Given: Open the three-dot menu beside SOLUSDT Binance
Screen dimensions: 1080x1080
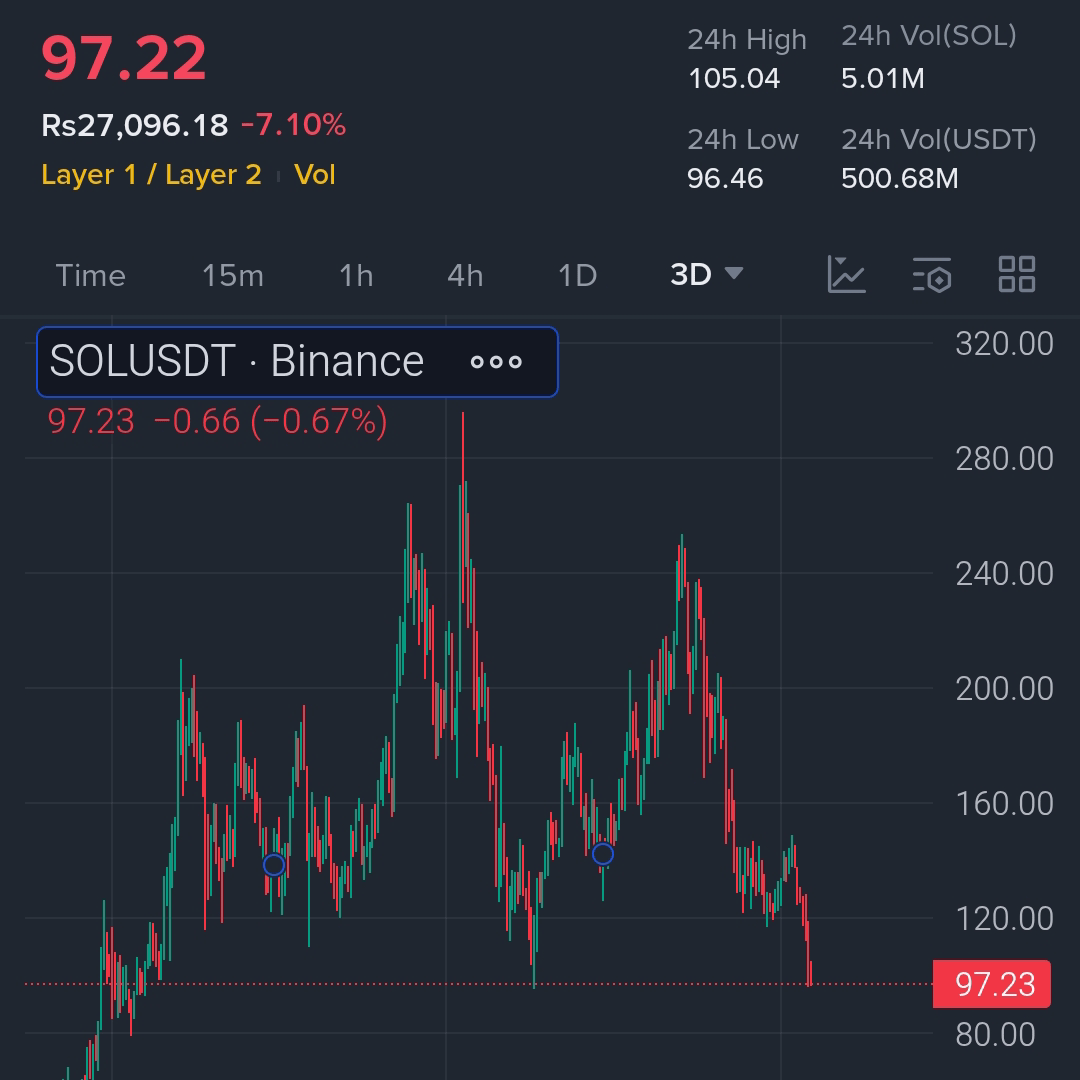Looking at the screenshot, I should (x=496, y=362).
